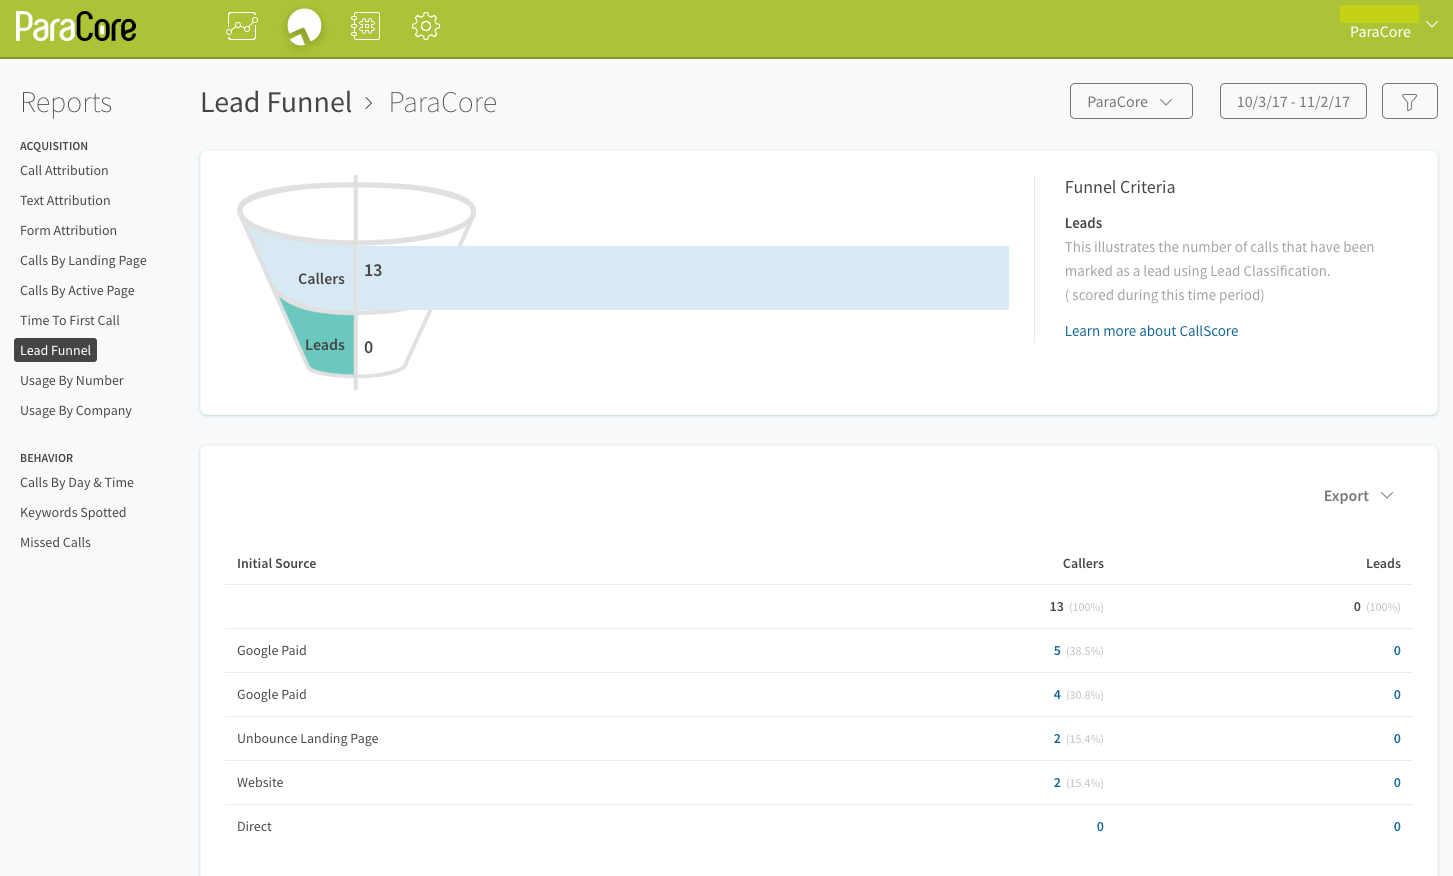Viewport: 1453px width, 876px height.
Task: Open Time To First Call report
Action: [x=70, y=320]
